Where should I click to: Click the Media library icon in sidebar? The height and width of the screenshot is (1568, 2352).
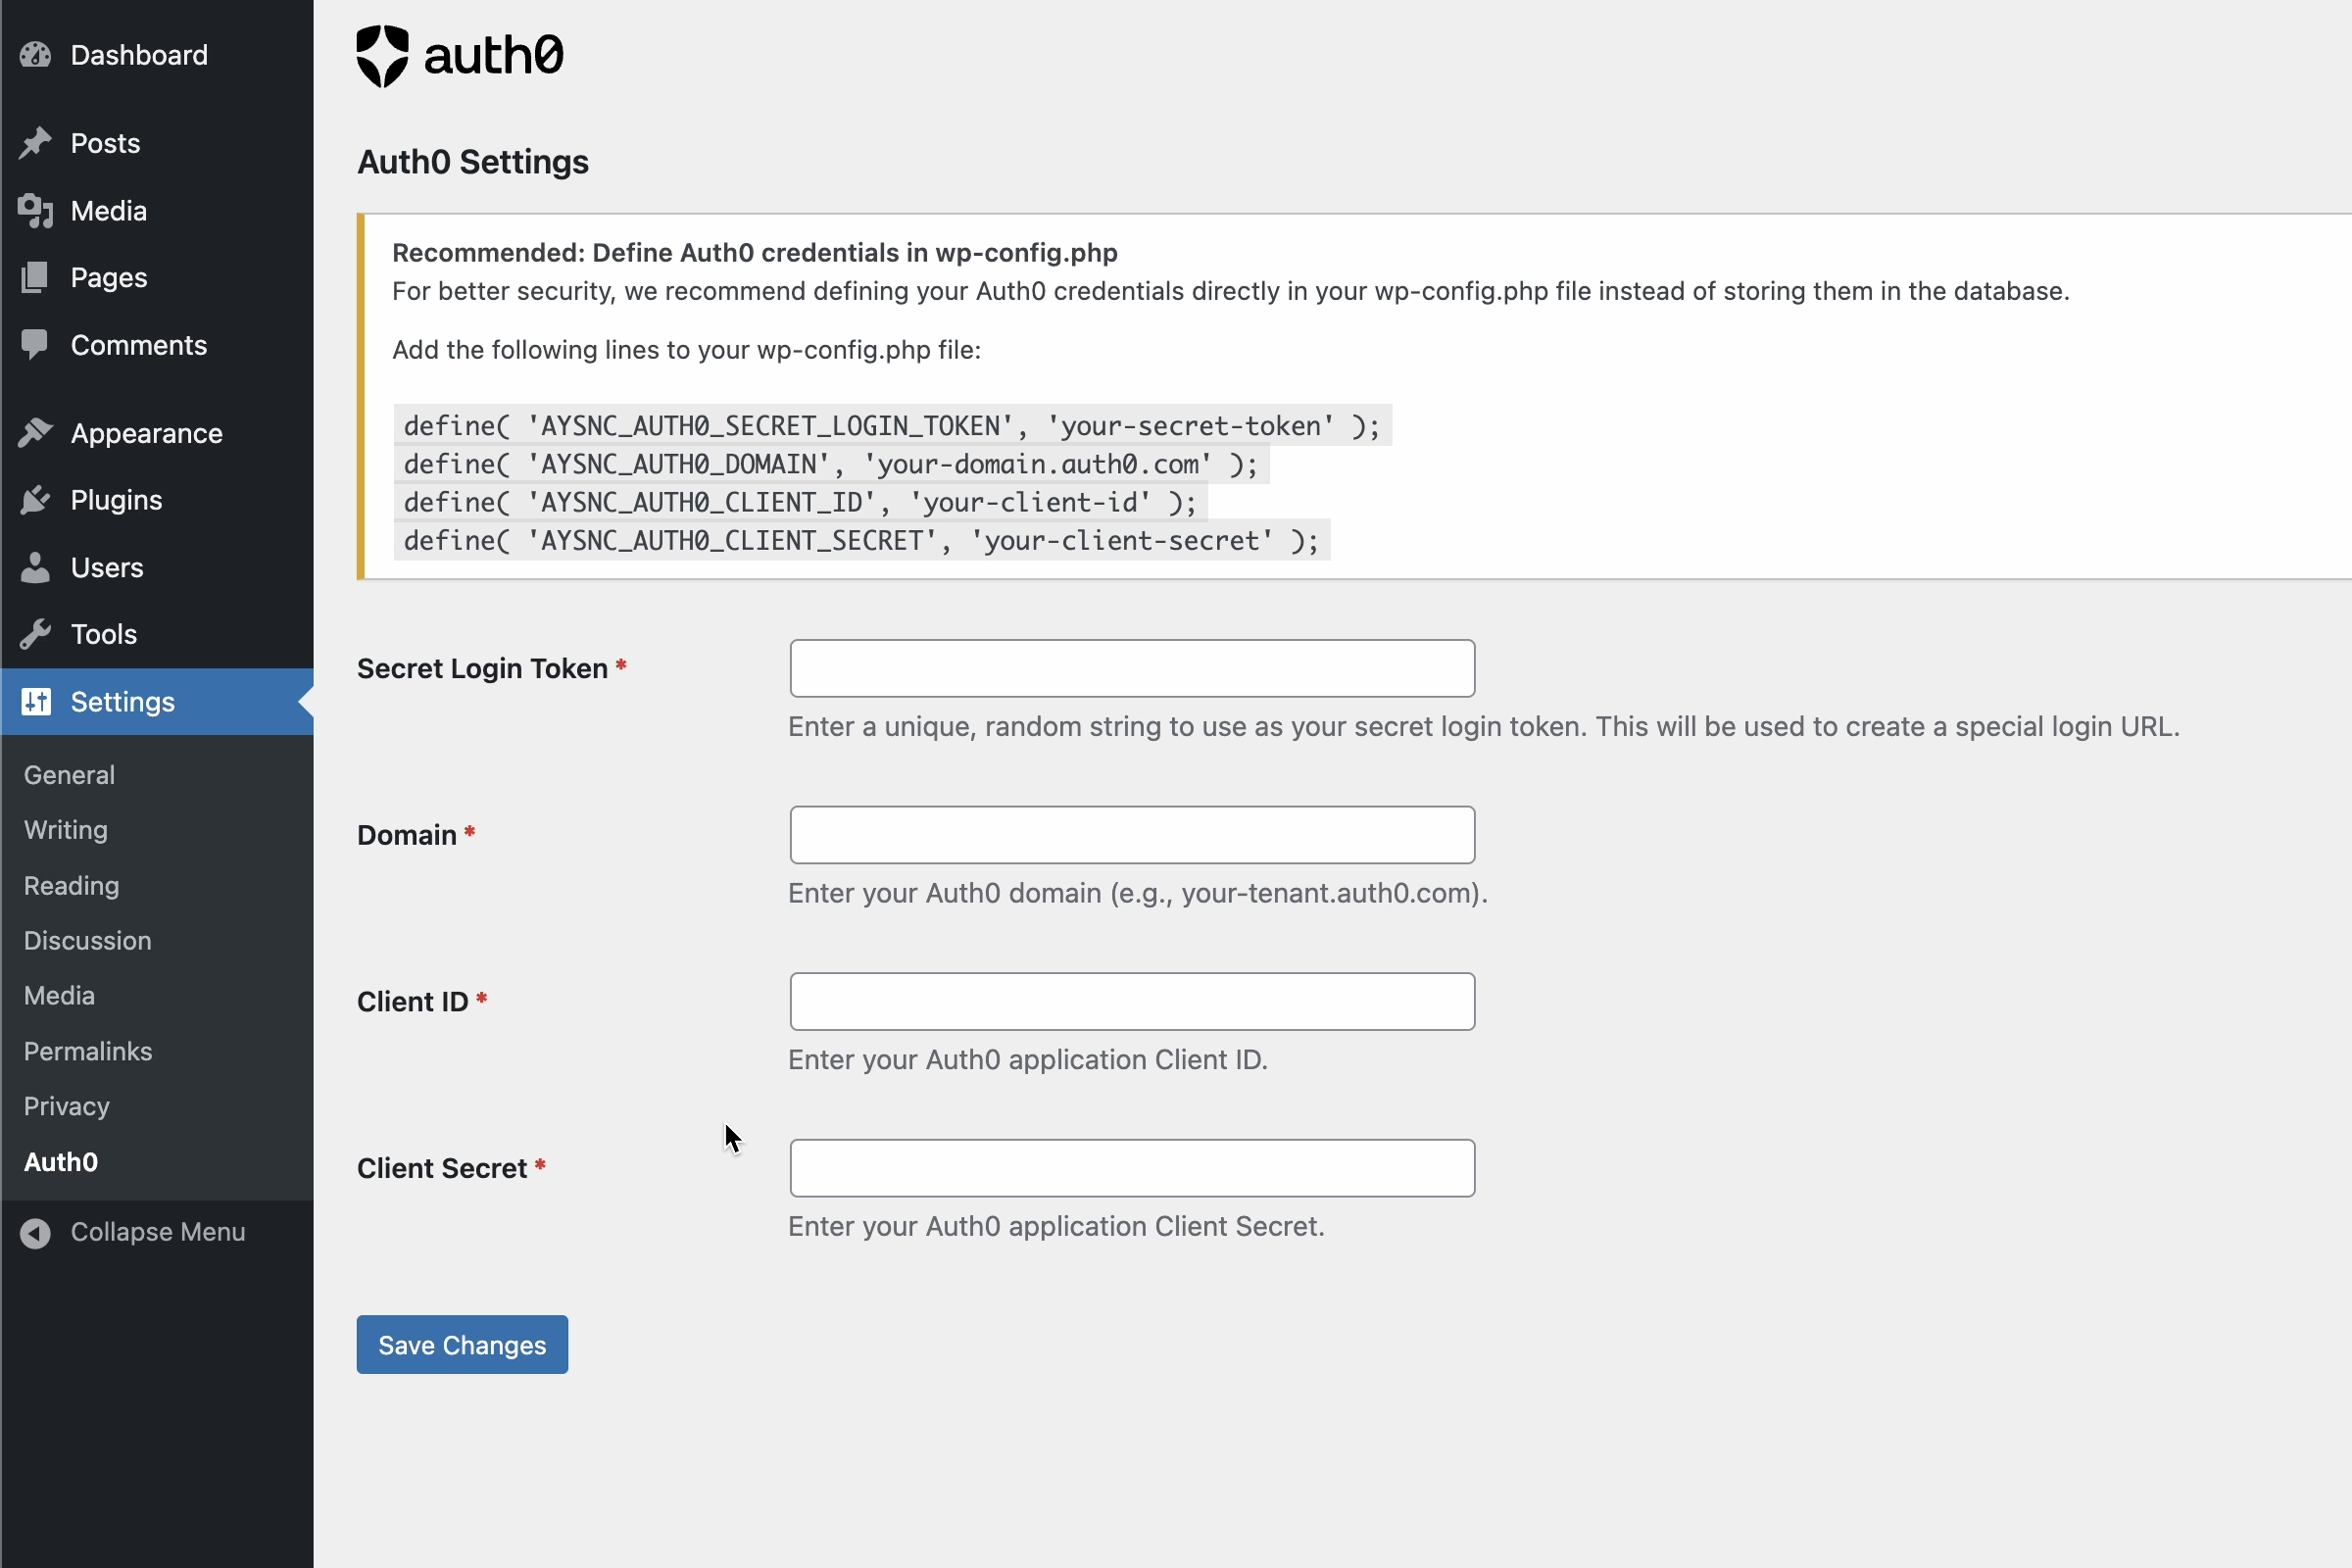[35, 211]
